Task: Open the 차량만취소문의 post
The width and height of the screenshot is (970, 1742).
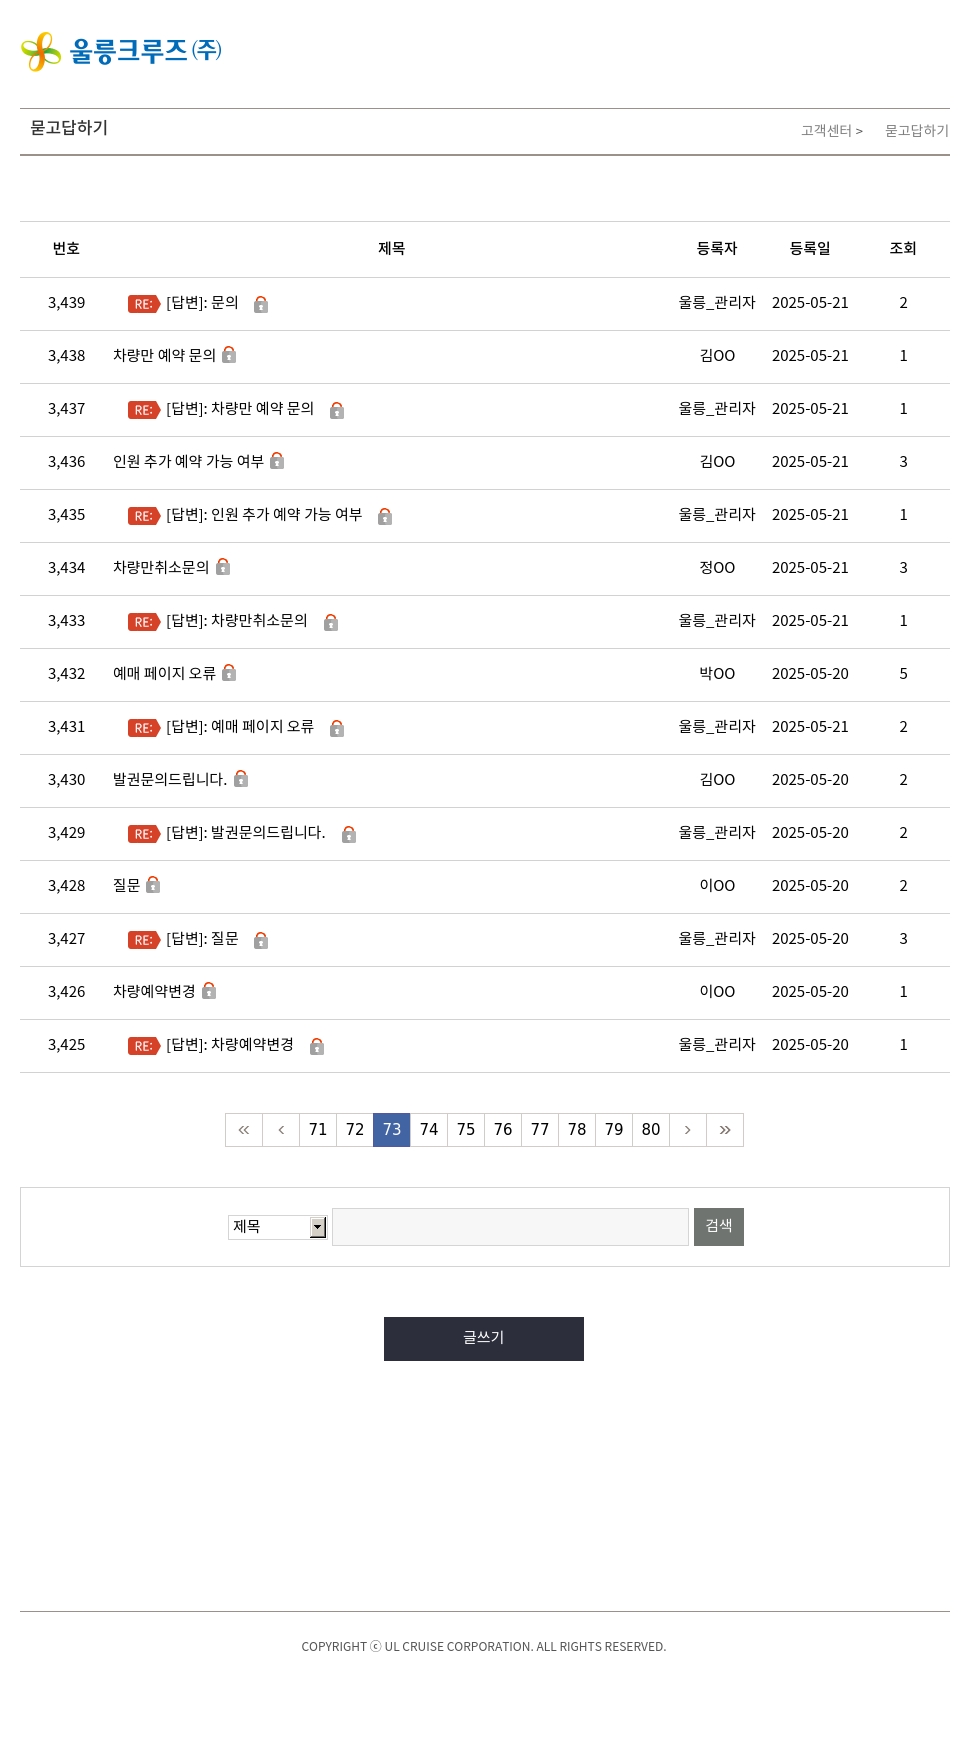Action: point(161,568)
